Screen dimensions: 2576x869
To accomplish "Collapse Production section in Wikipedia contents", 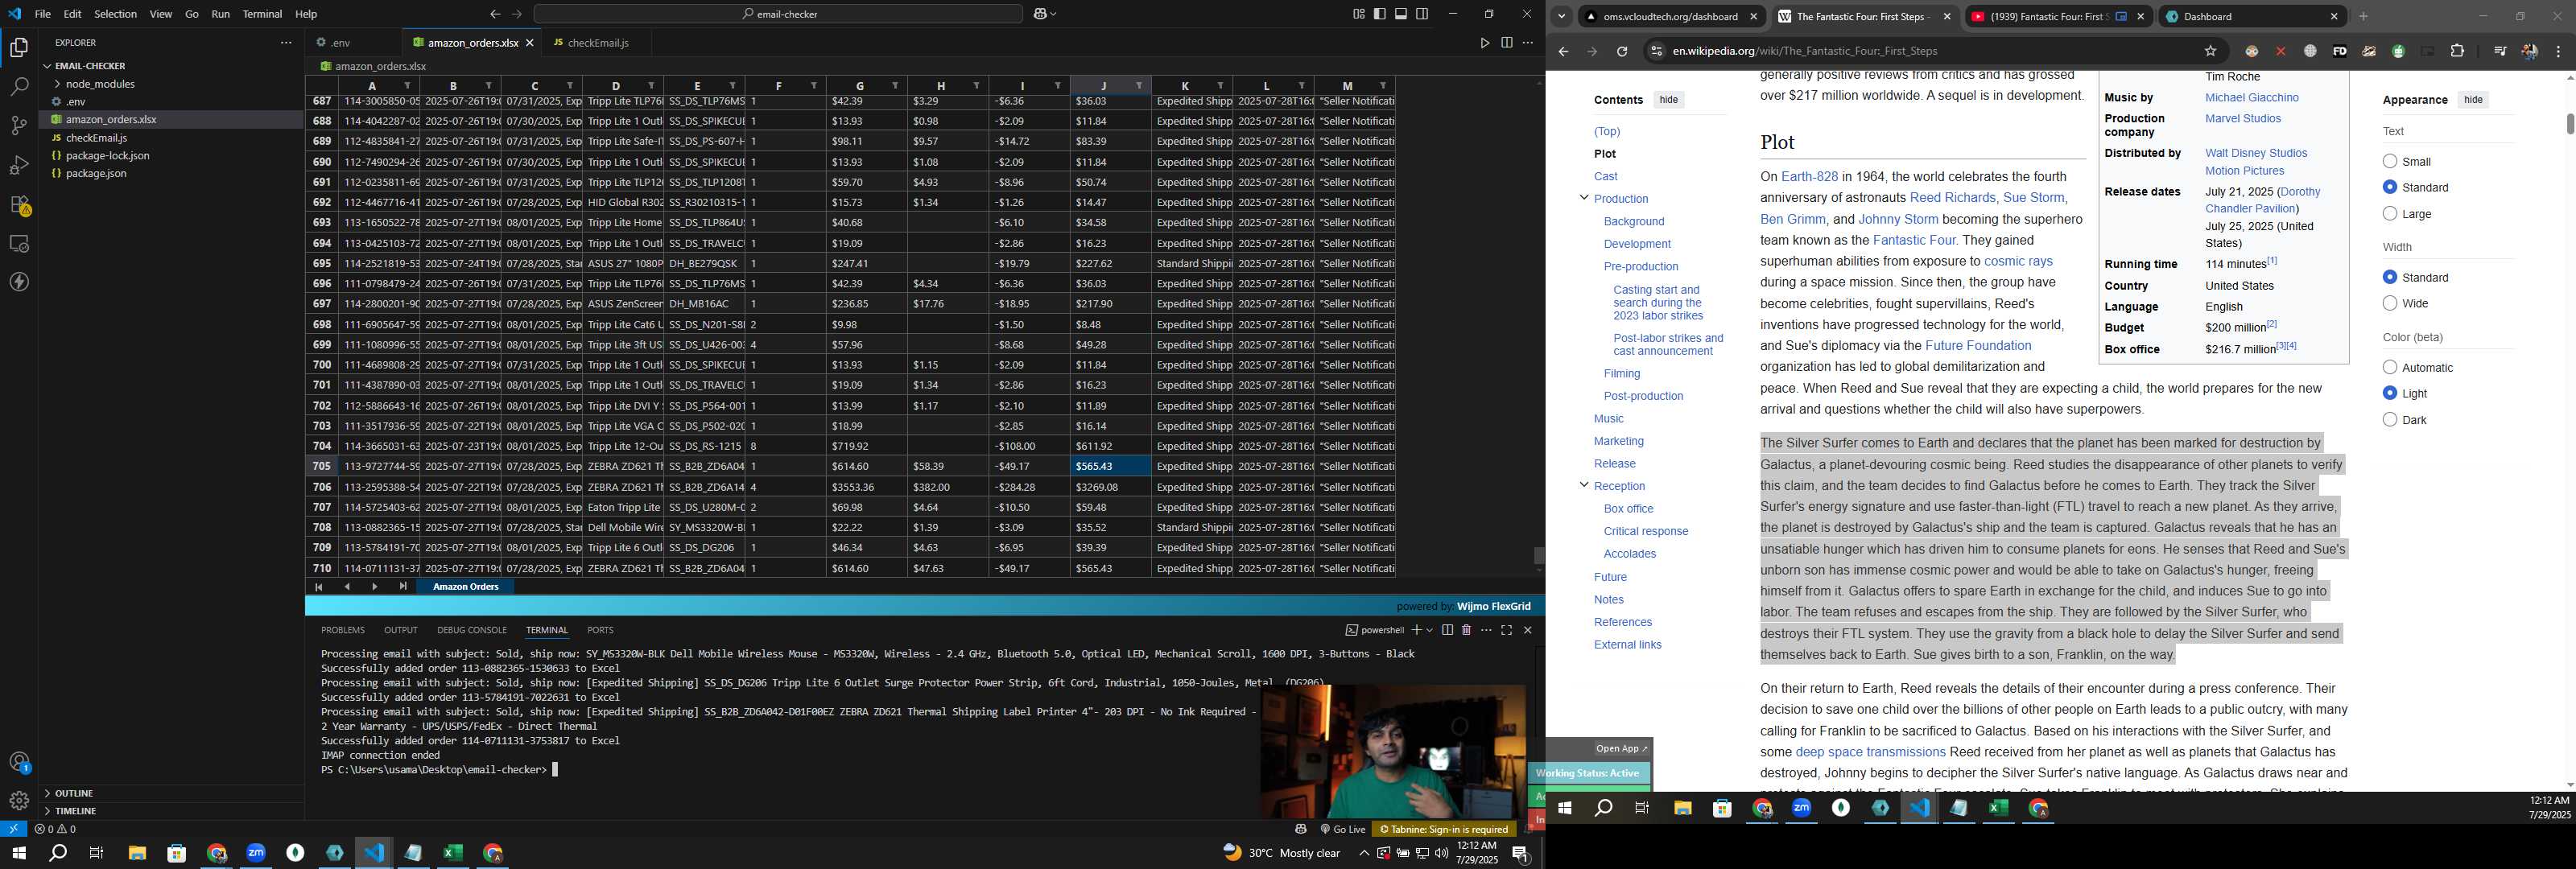I will click(1583, 197).
